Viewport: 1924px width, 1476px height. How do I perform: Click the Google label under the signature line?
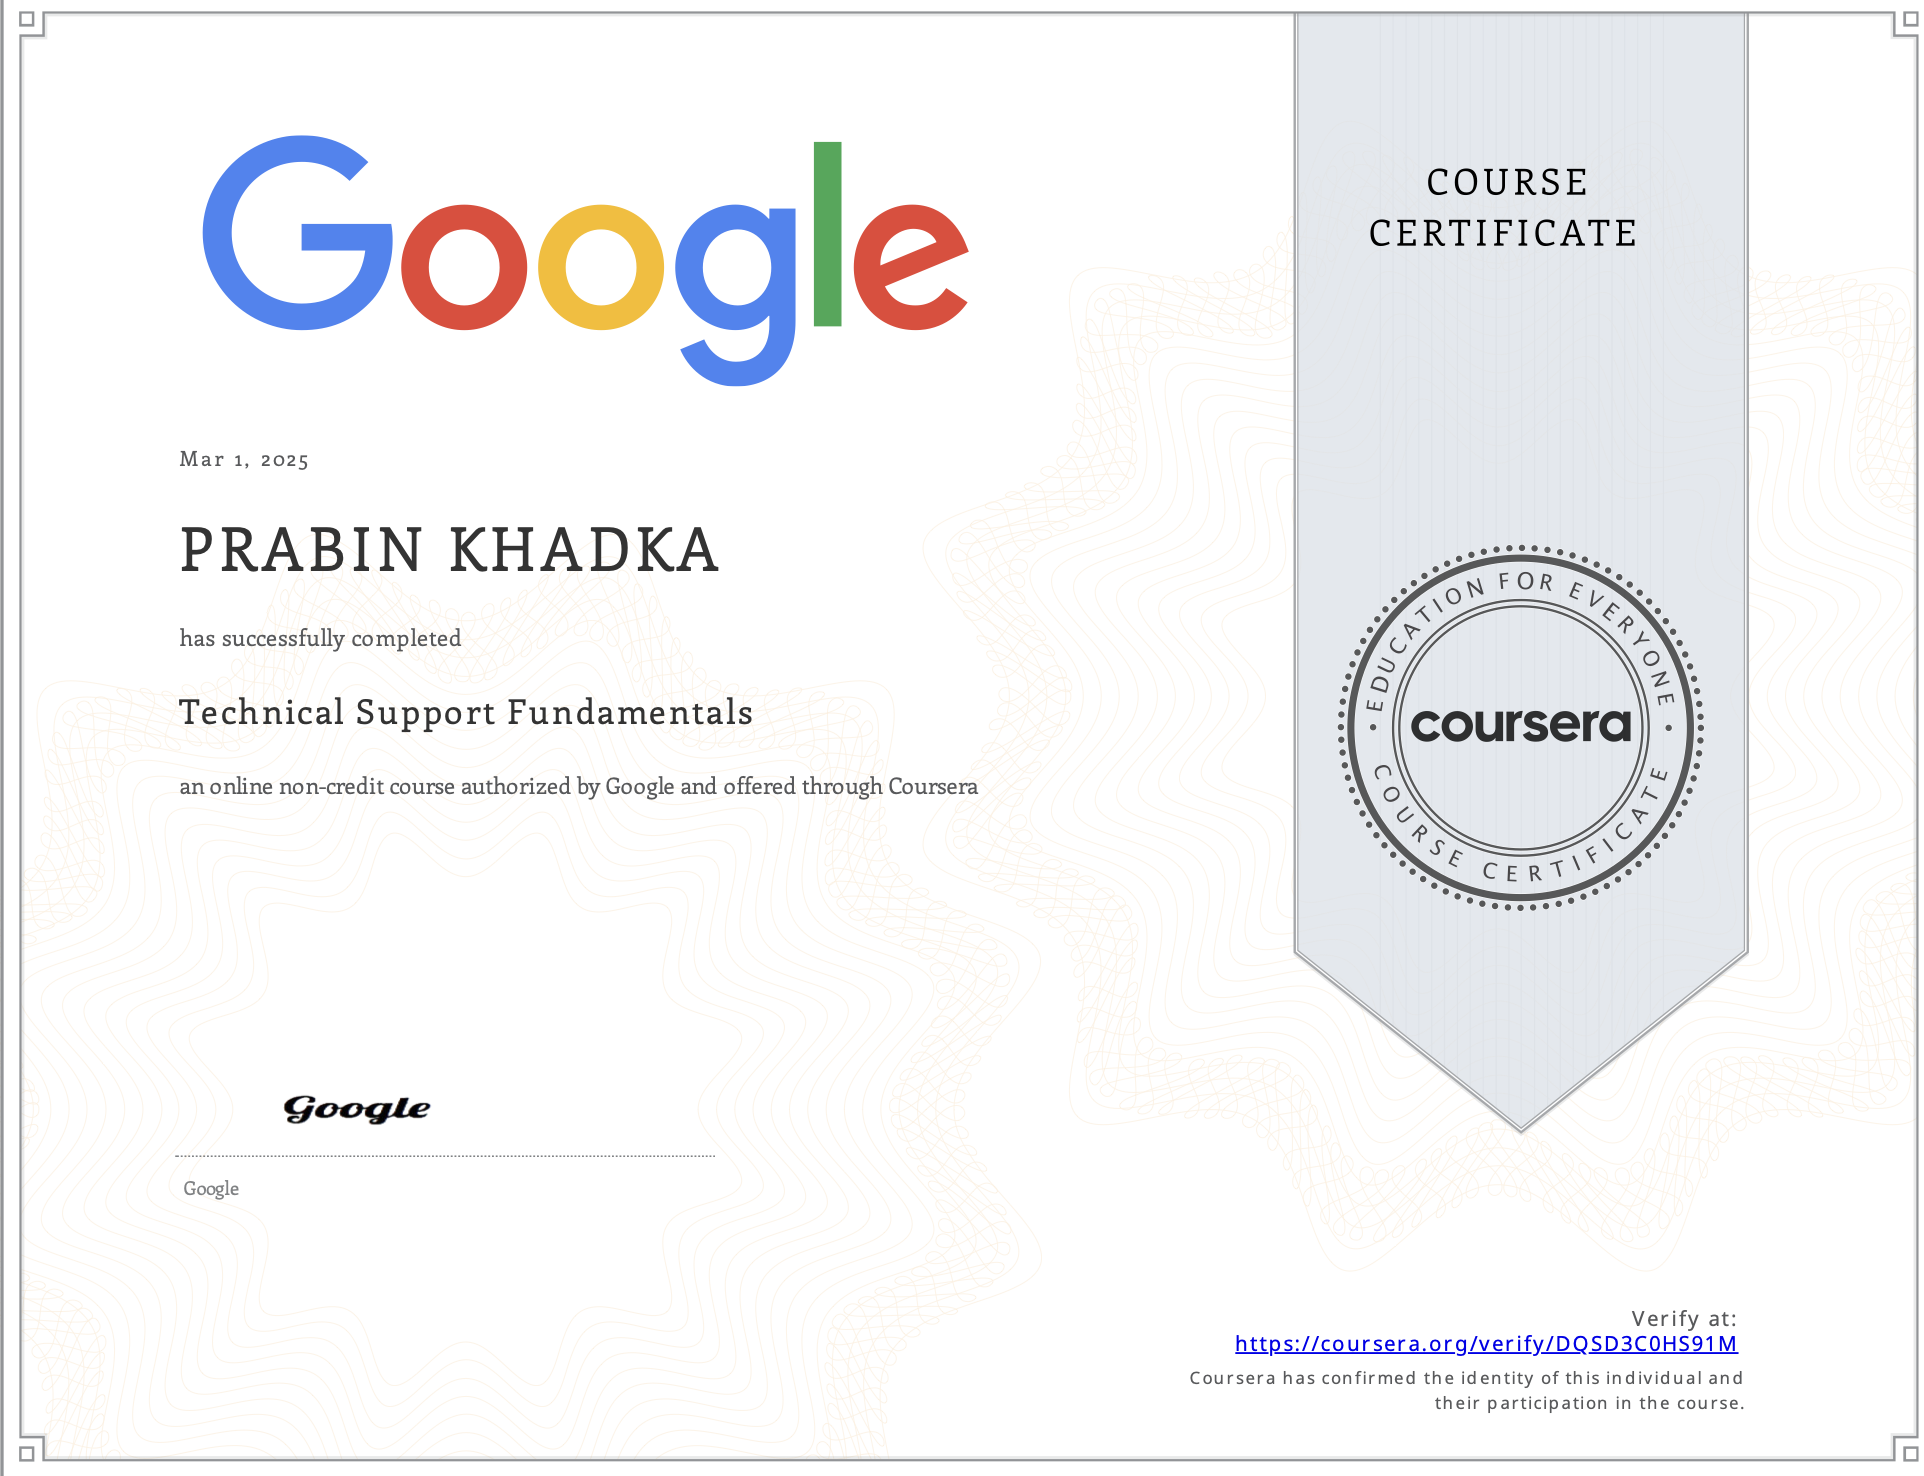[212, 1188]
